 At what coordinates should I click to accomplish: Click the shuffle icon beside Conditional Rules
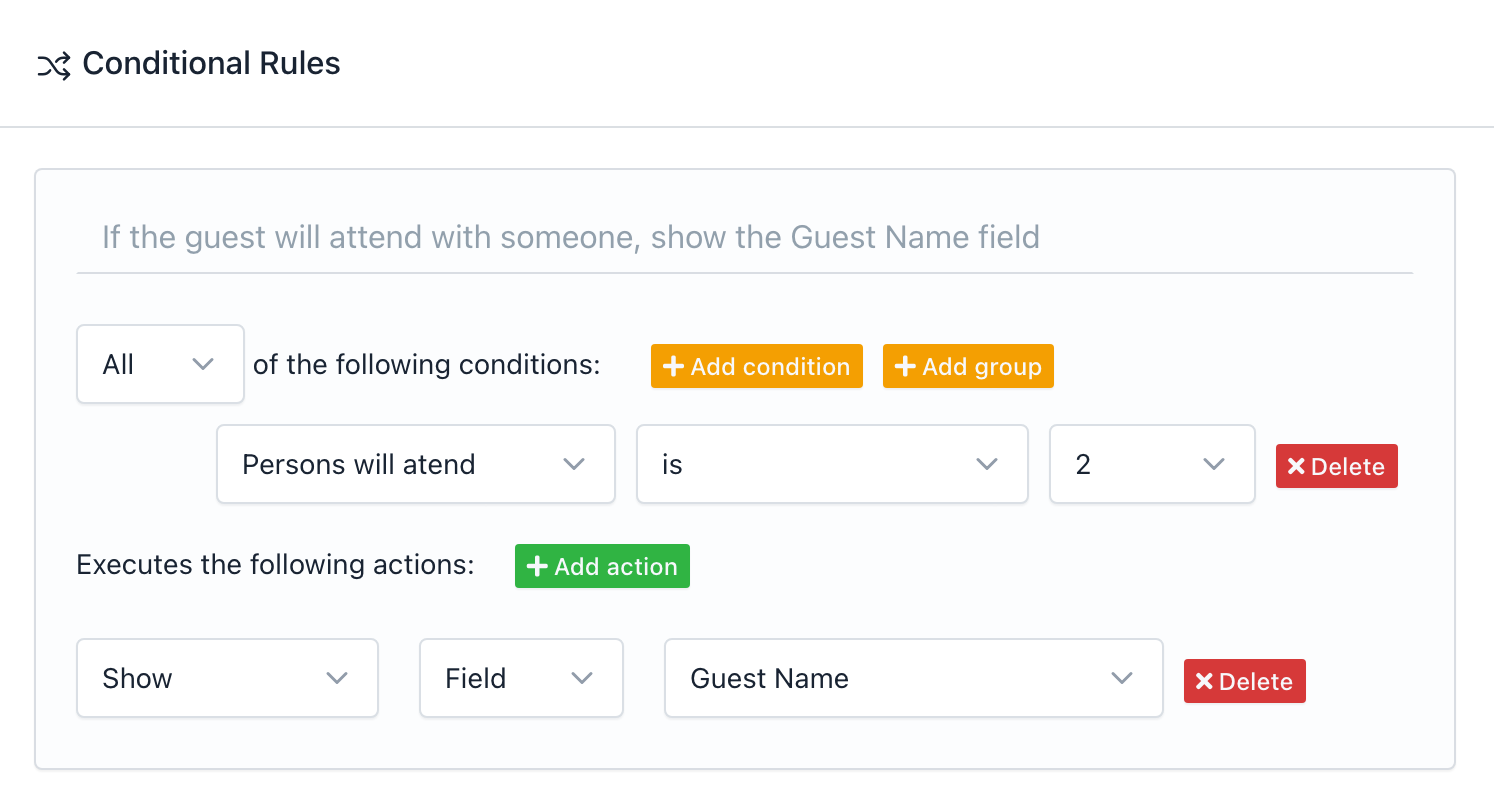click(x=53, y=66)
